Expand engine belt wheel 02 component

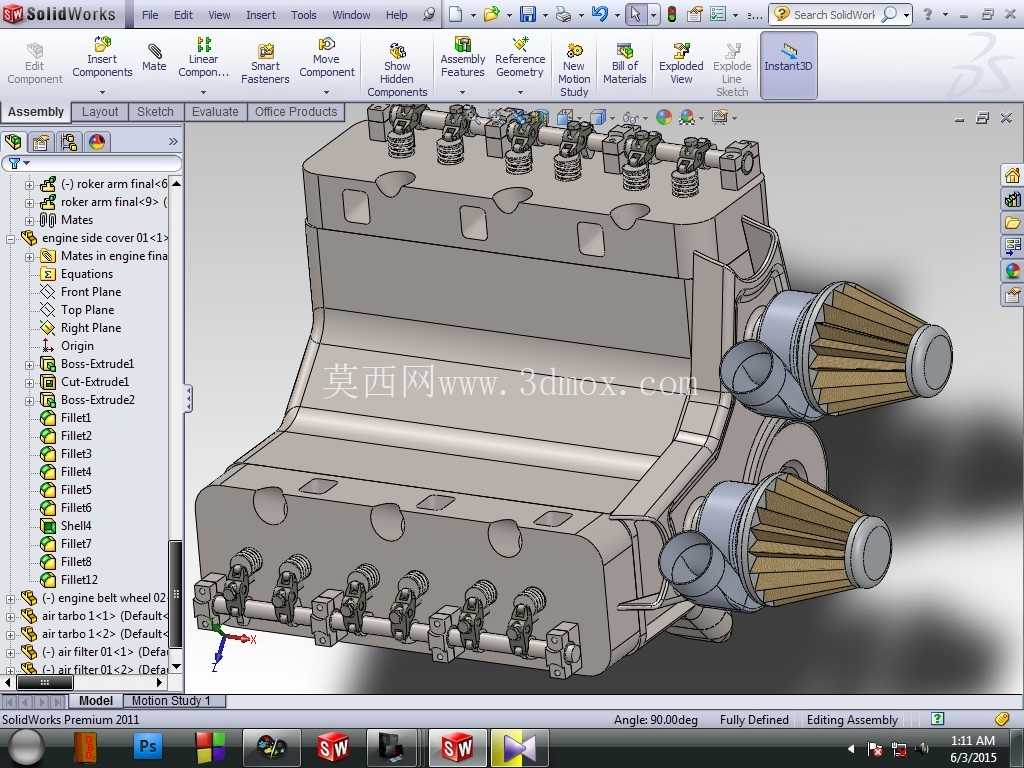coord(10,598)
